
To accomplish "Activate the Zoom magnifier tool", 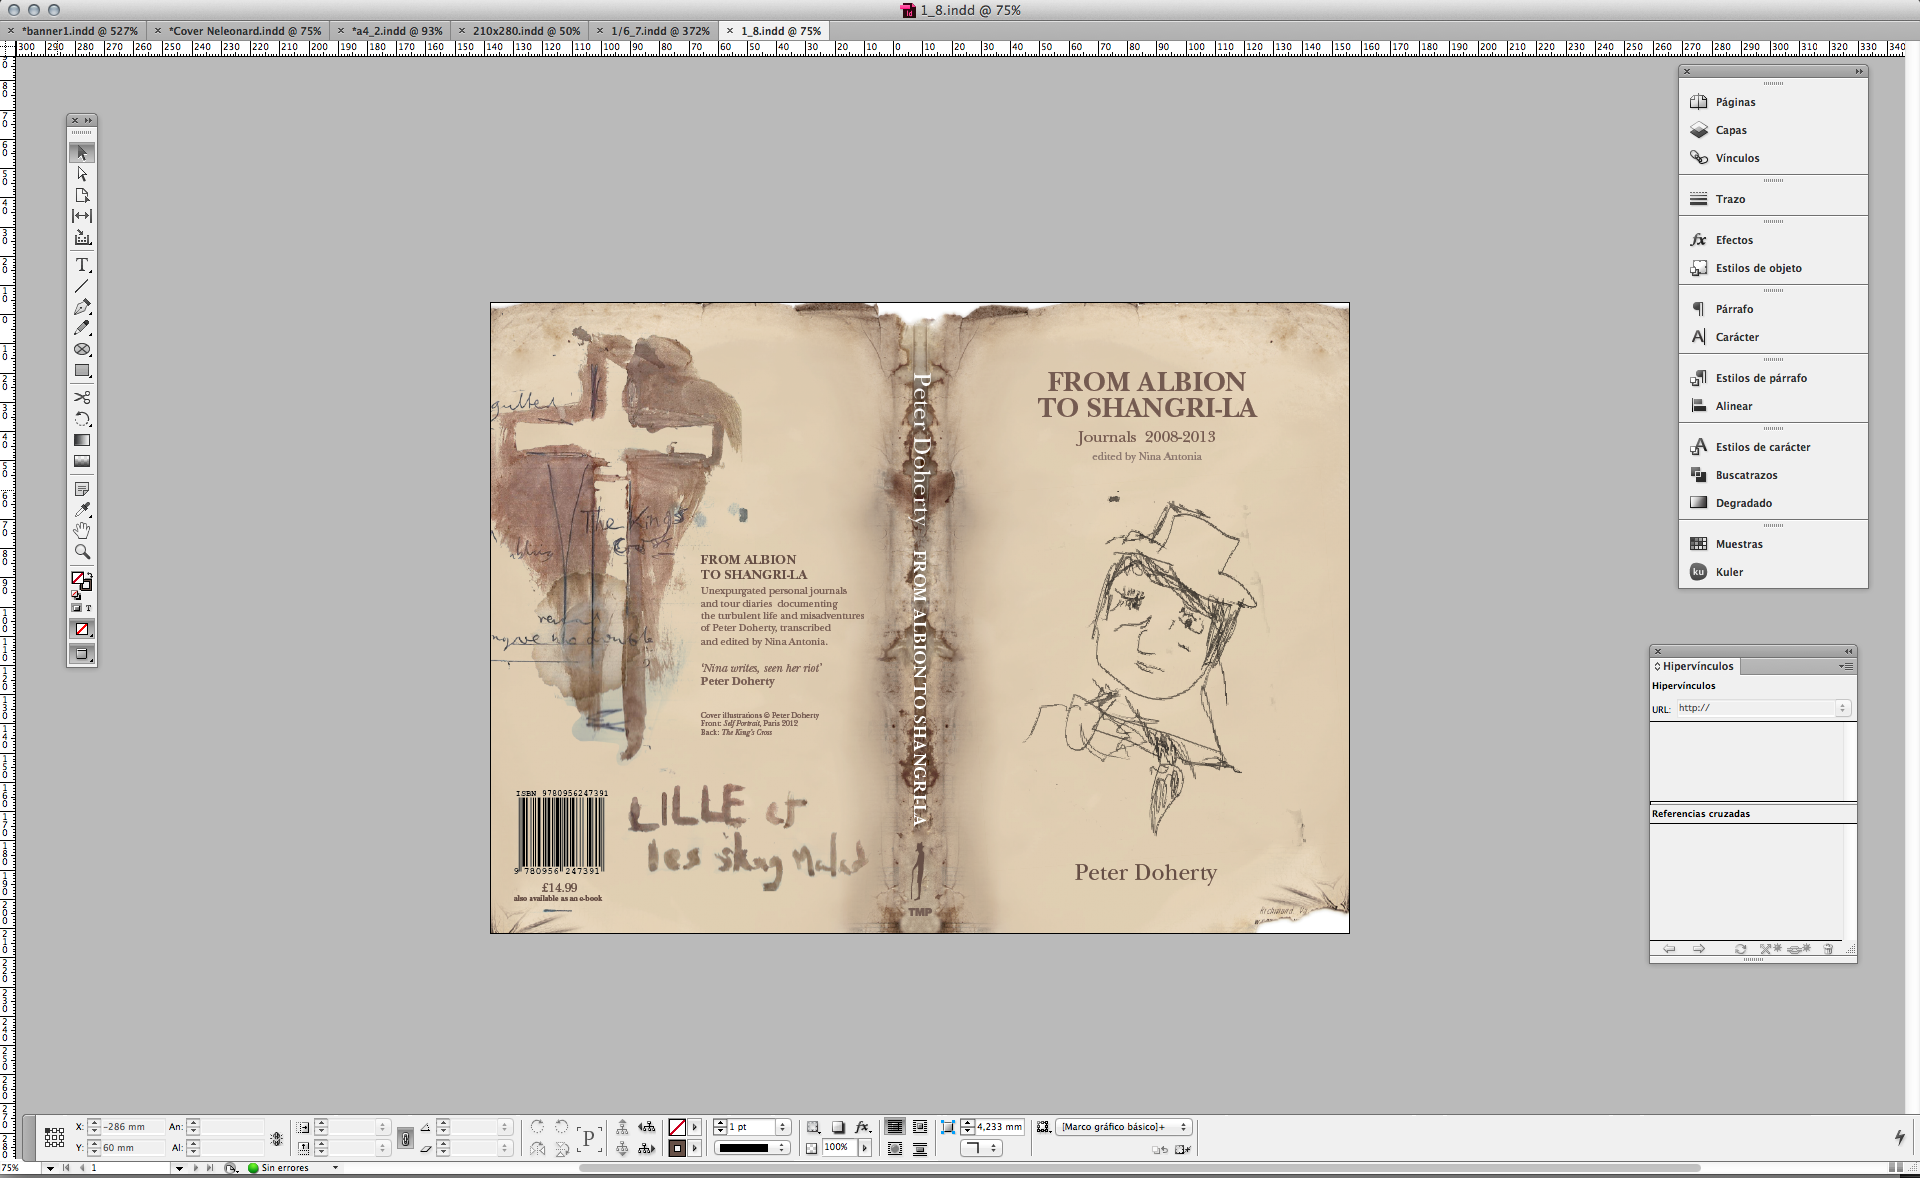I will [82, 551].
